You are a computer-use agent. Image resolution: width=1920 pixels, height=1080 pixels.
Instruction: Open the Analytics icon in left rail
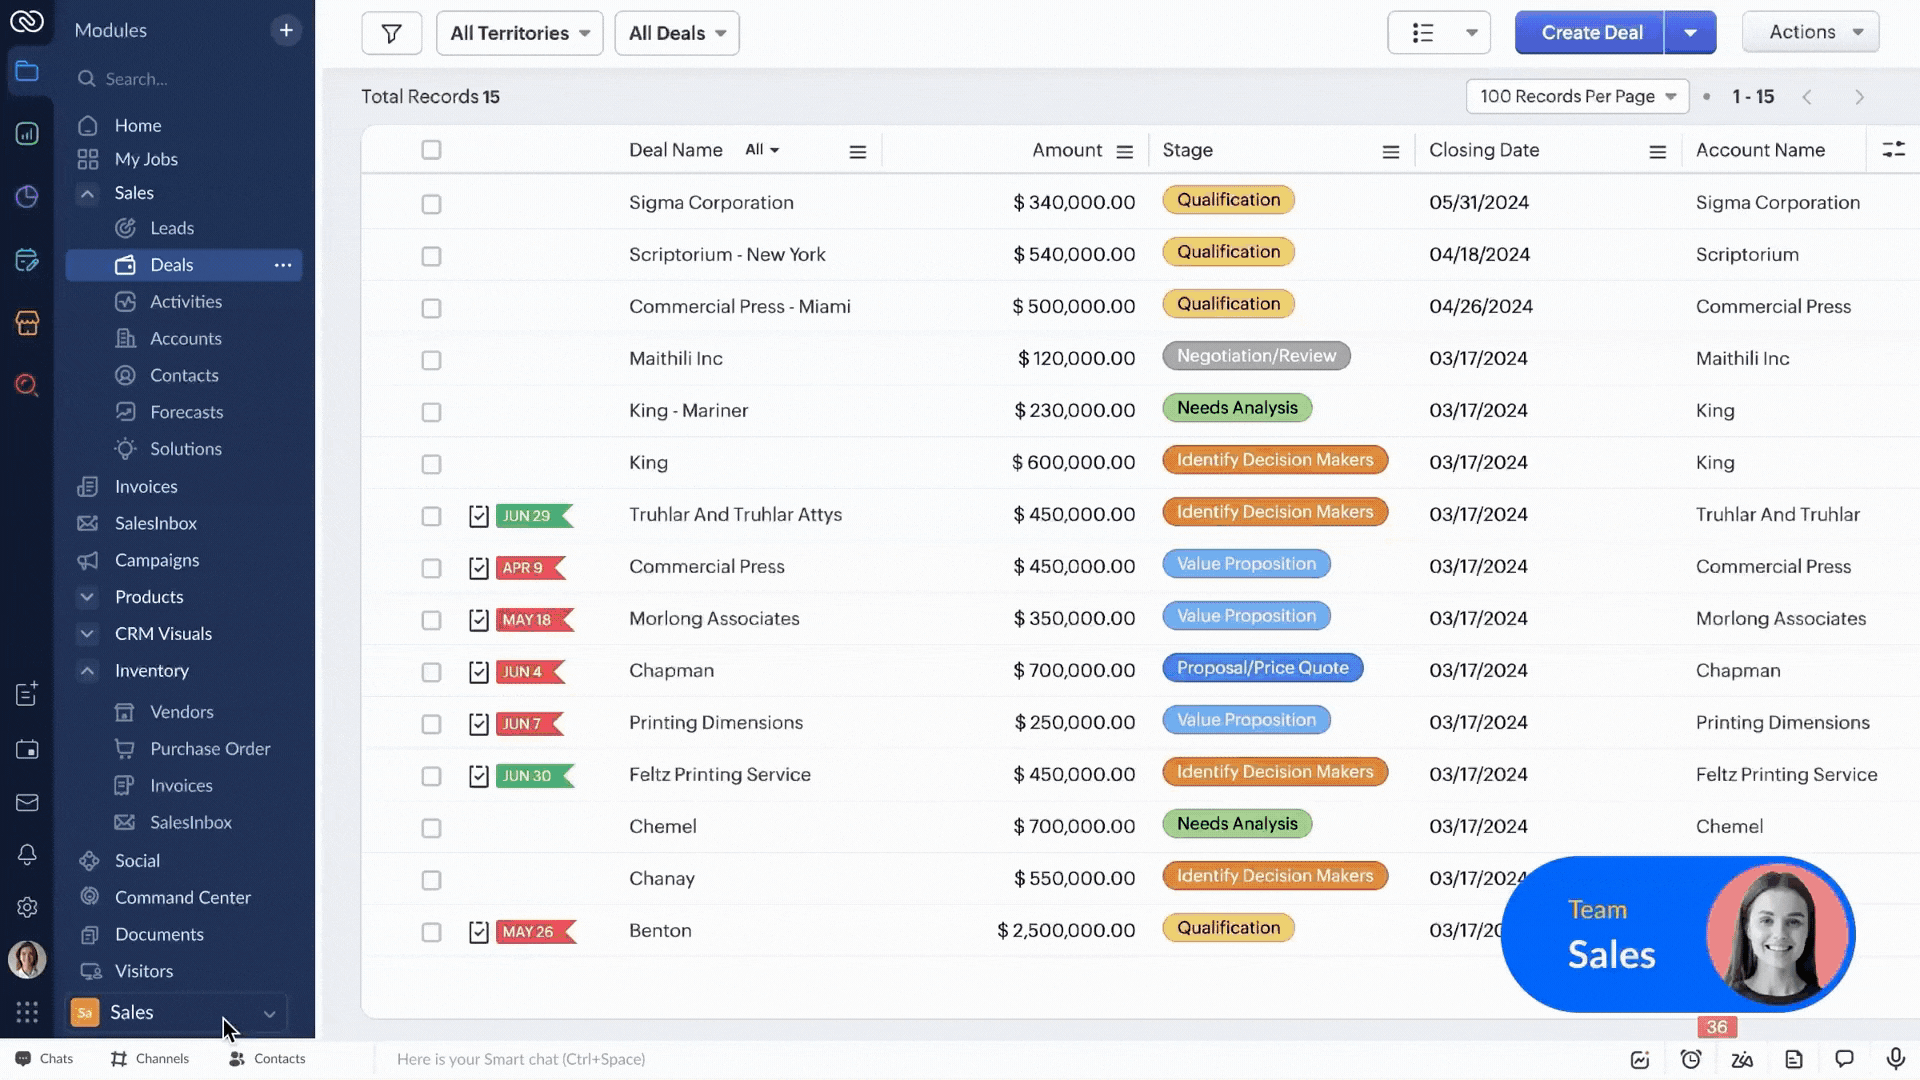point(28,133)
